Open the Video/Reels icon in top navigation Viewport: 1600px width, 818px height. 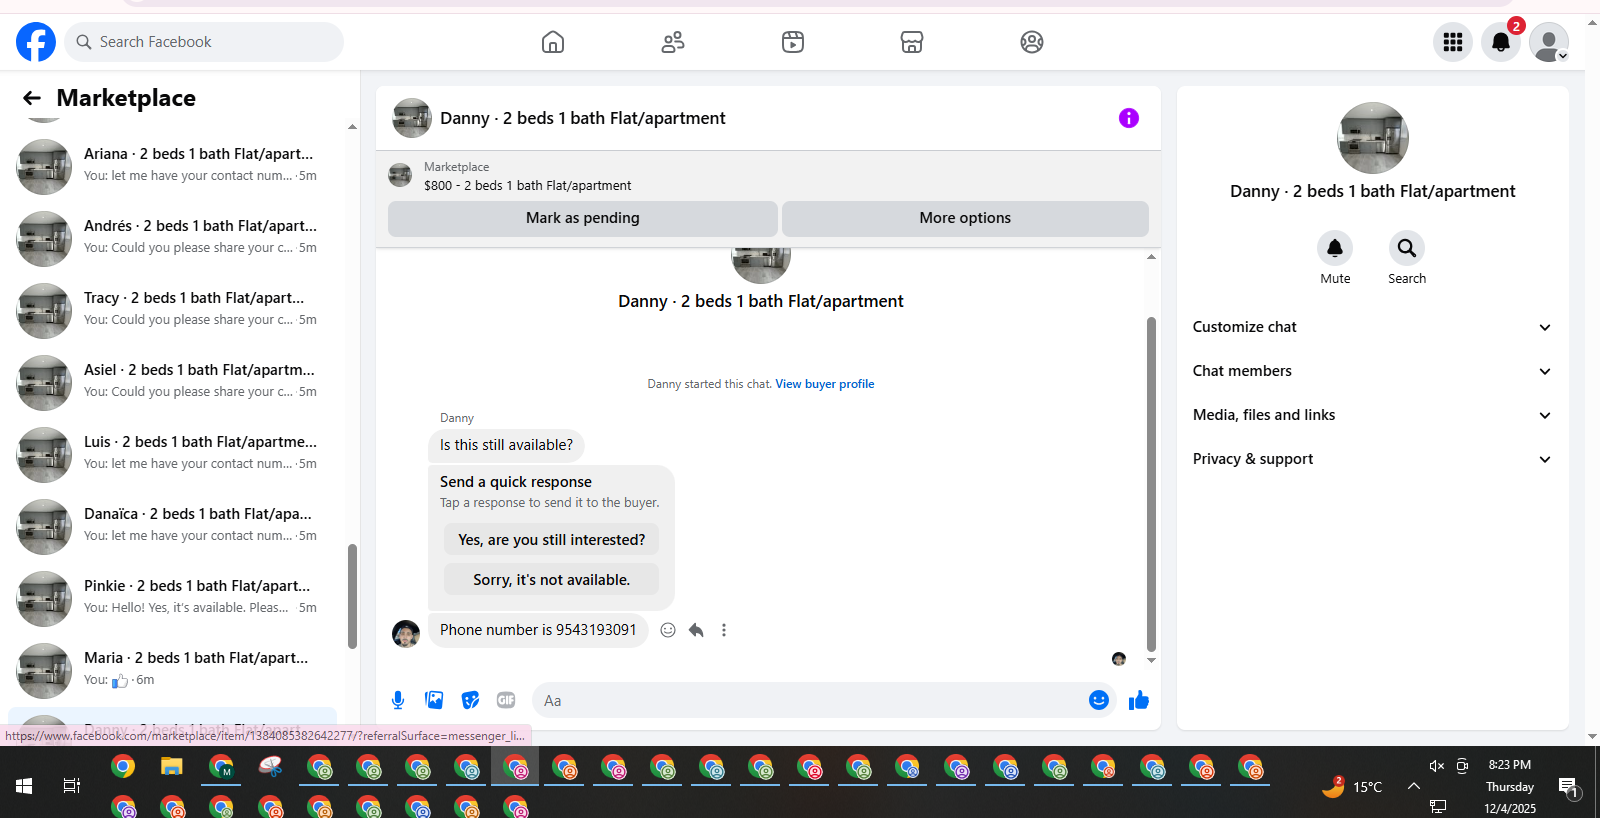click(793, 42)
